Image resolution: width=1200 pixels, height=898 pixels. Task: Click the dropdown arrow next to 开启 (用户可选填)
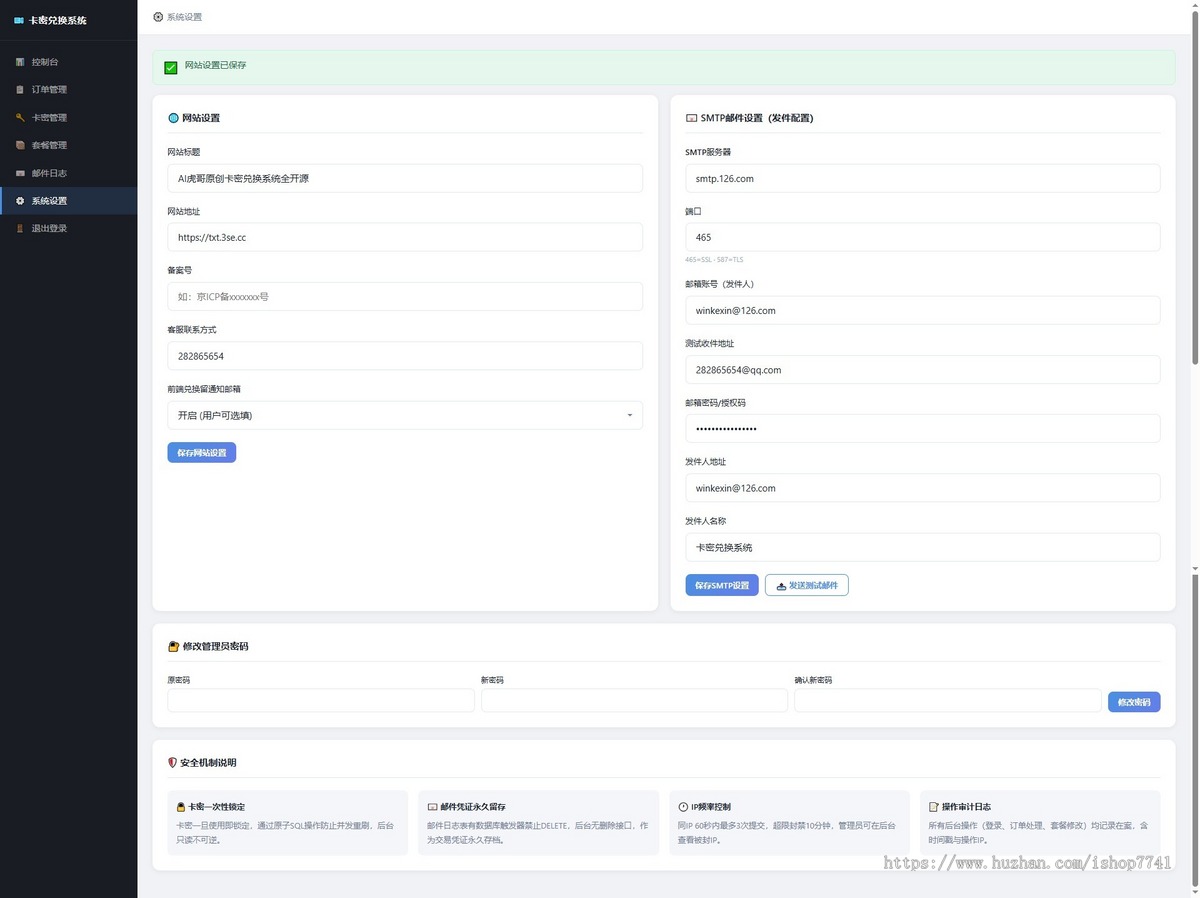[629, 415]
